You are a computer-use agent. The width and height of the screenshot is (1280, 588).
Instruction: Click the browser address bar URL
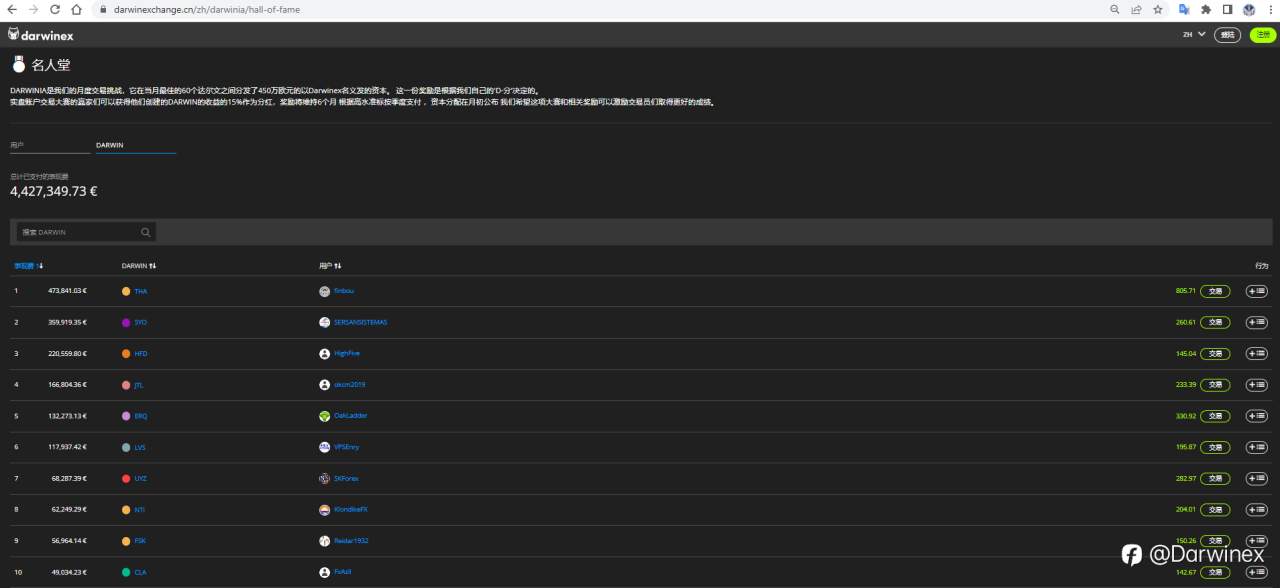(207, 9)
